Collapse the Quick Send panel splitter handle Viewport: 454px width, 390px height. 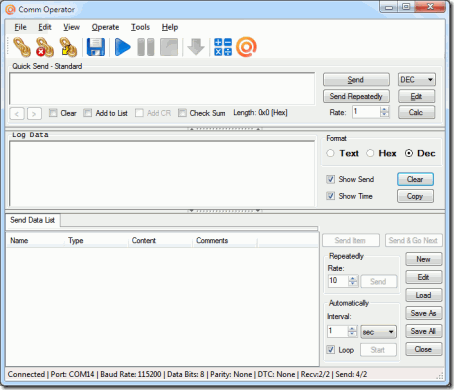click(x=225, y=129)
